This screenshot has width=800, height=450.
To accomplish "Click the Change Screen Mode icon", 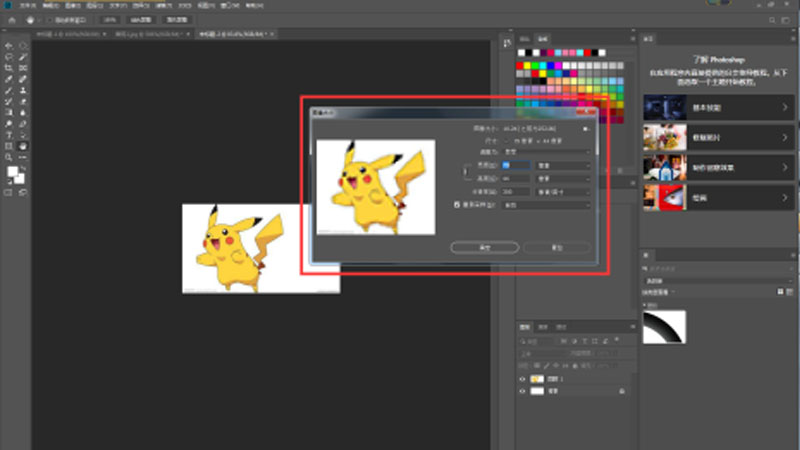I will tap(23, 193).
